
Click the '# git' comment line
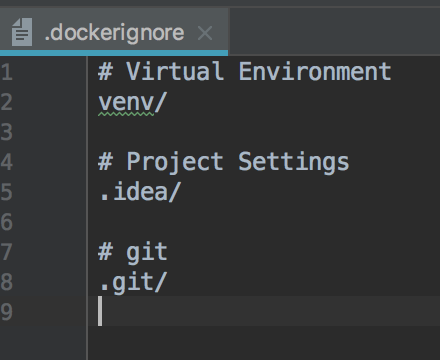pos(133,252)
